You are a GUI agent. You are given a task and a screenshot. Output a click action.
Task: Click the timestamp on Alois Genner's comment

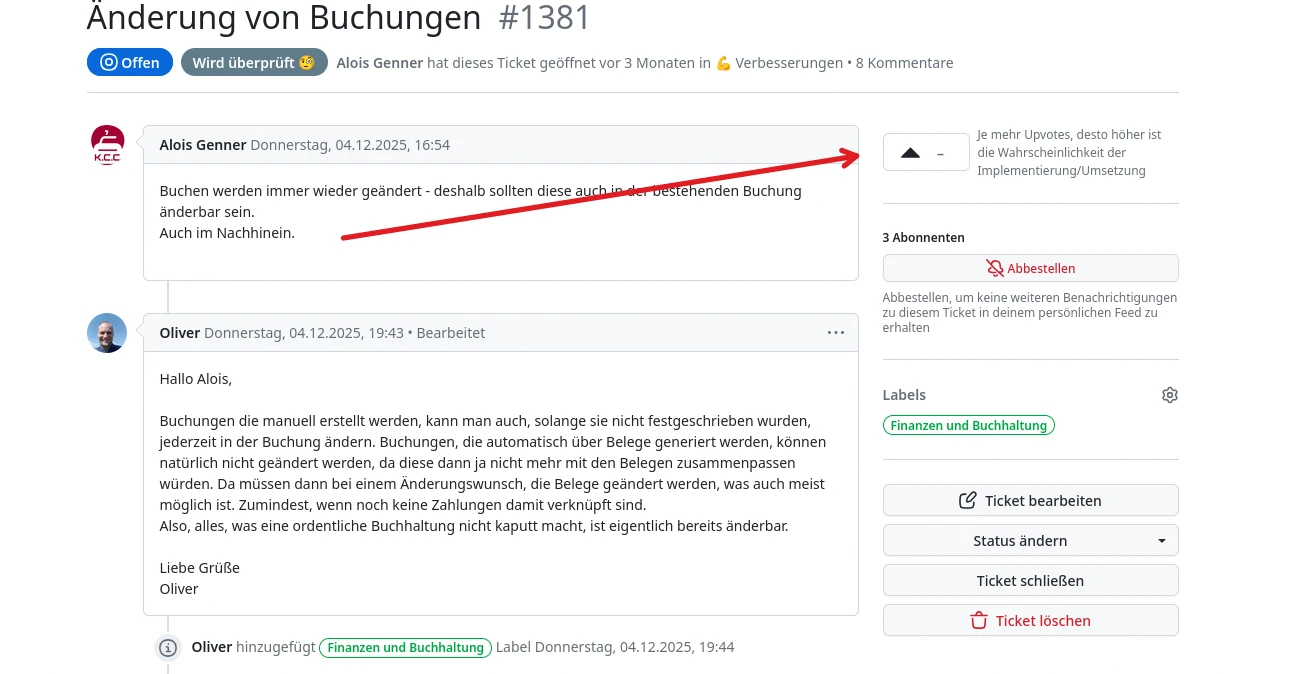pos(350,145)
